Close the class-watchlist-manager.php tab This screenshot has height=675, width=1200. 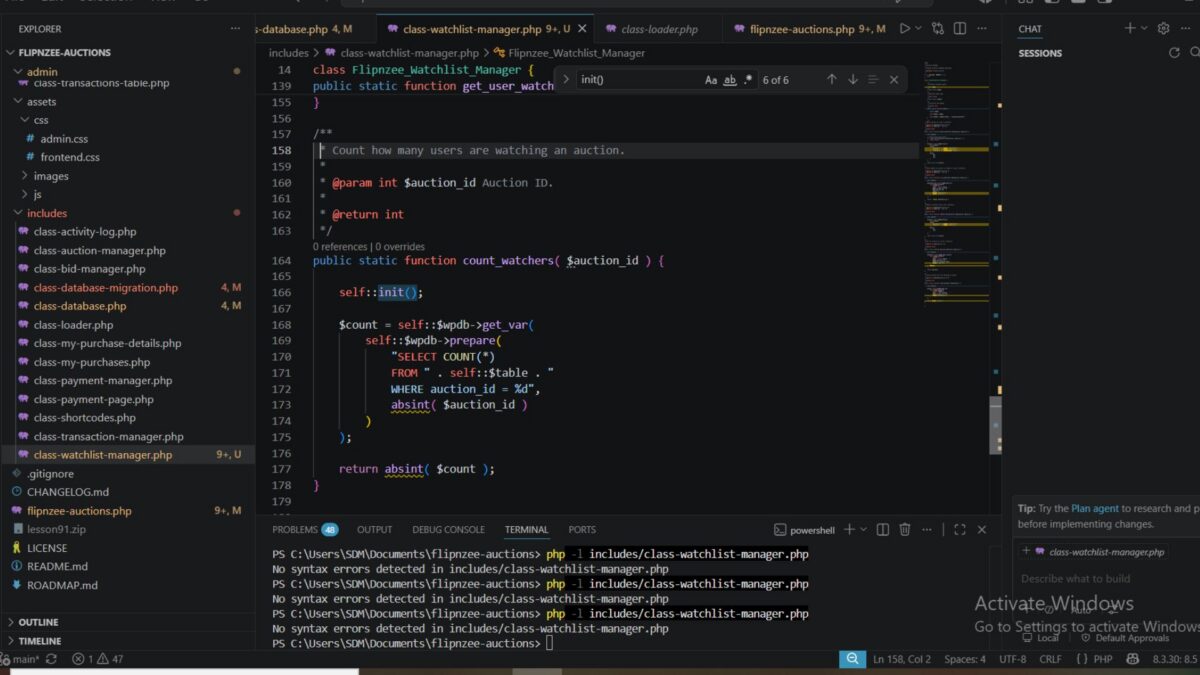pos(583,29)
